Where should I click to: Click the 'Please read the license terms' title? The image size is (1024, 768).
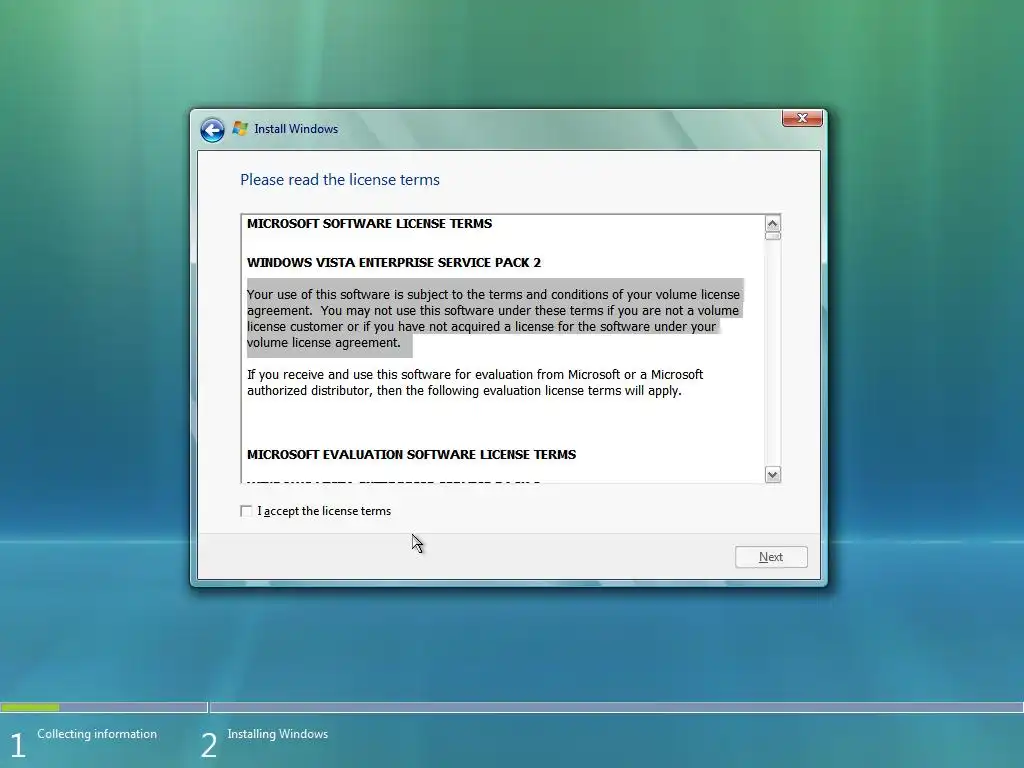tap(340, 180)
